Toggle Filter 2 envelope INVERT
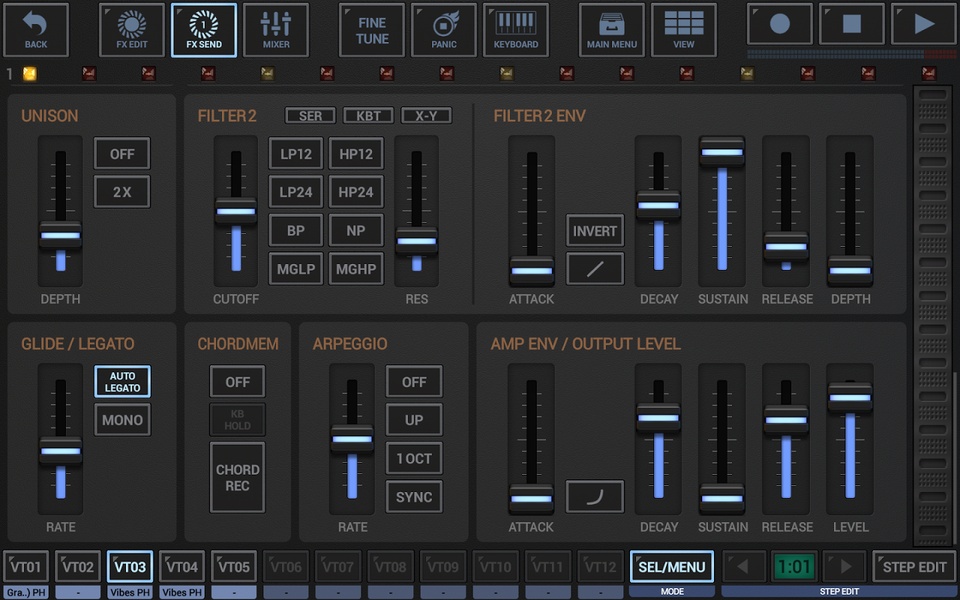 tap(594, 231)
